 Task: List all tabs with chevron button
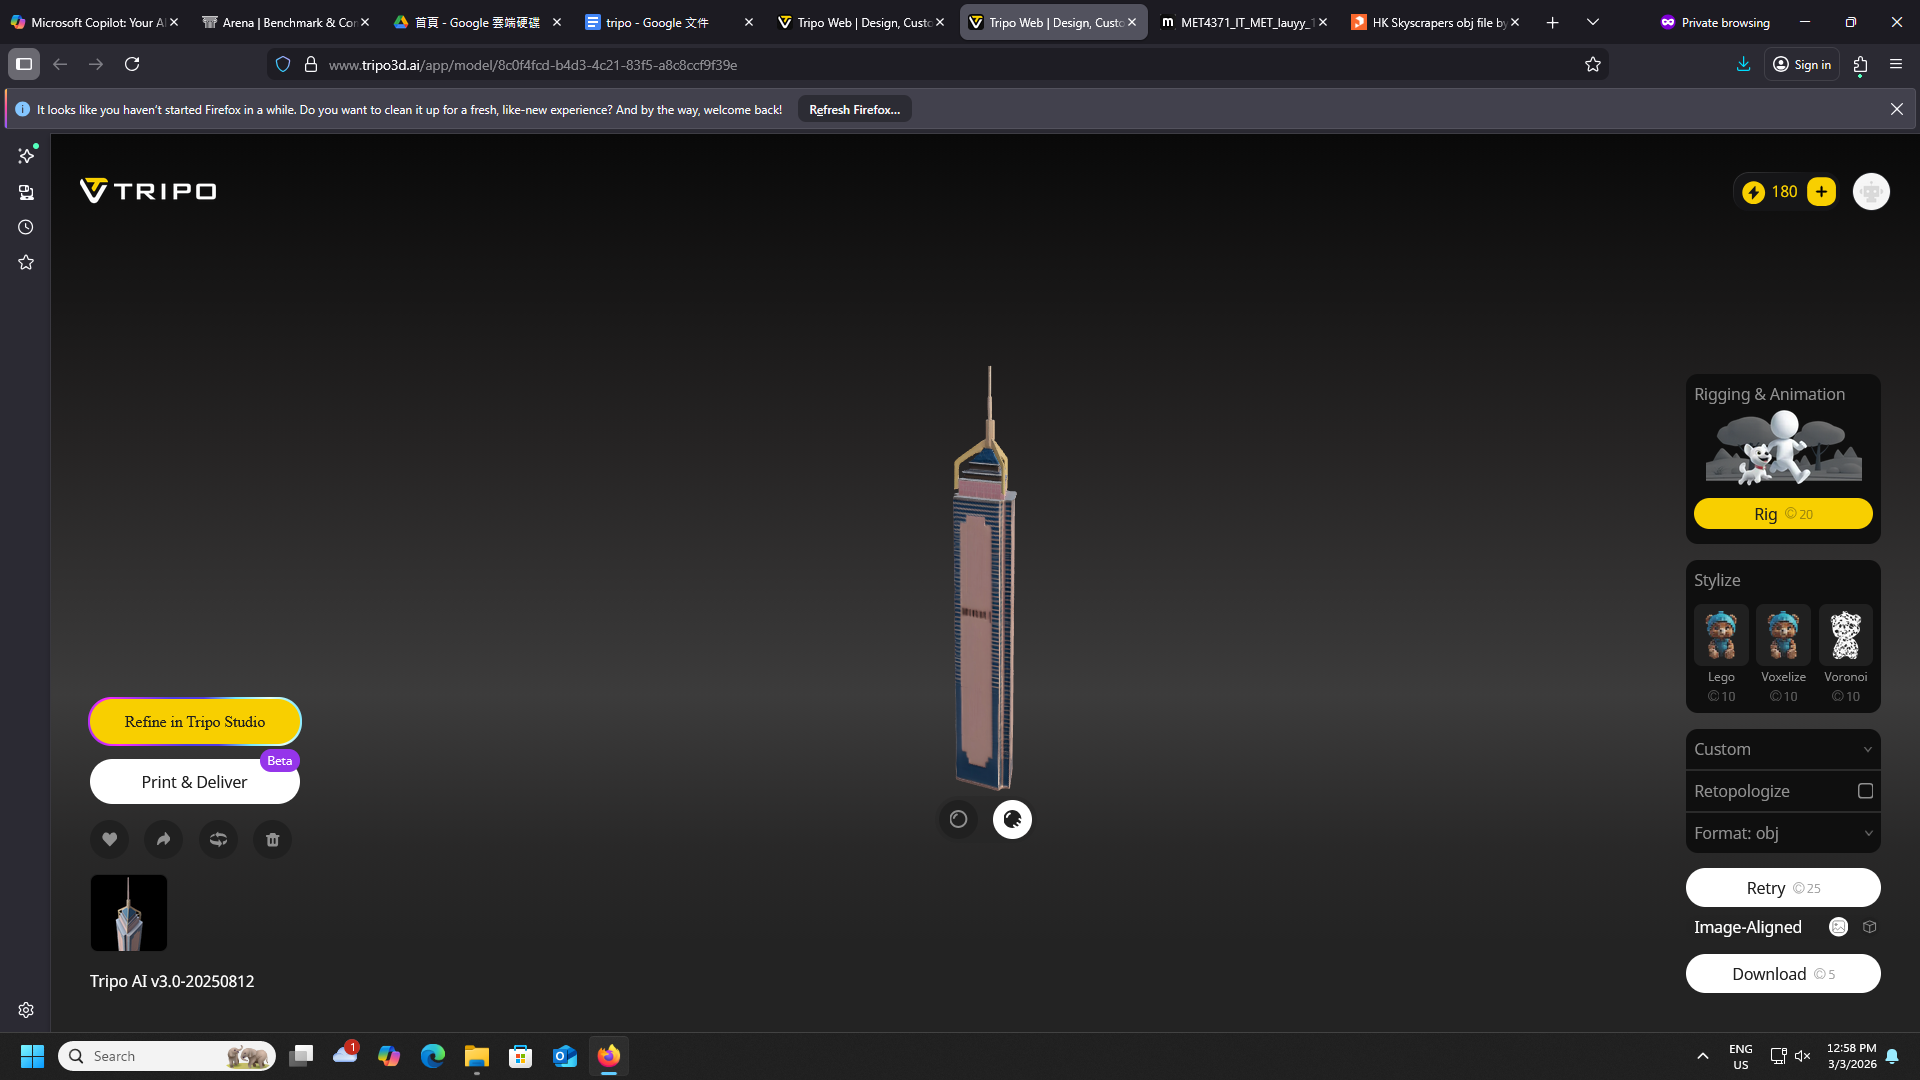point(1593,22)
